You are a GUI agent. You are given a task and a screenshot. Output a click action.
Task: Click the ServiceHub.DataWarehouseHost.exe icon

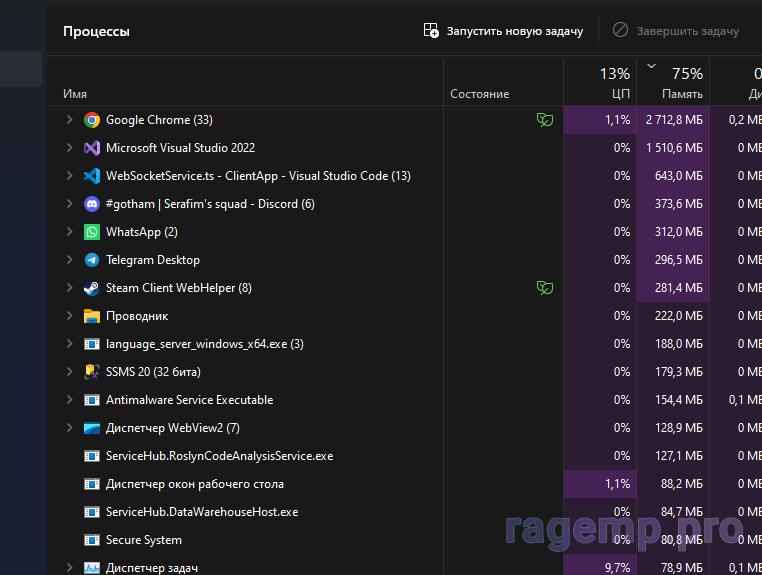pos(92,512)
